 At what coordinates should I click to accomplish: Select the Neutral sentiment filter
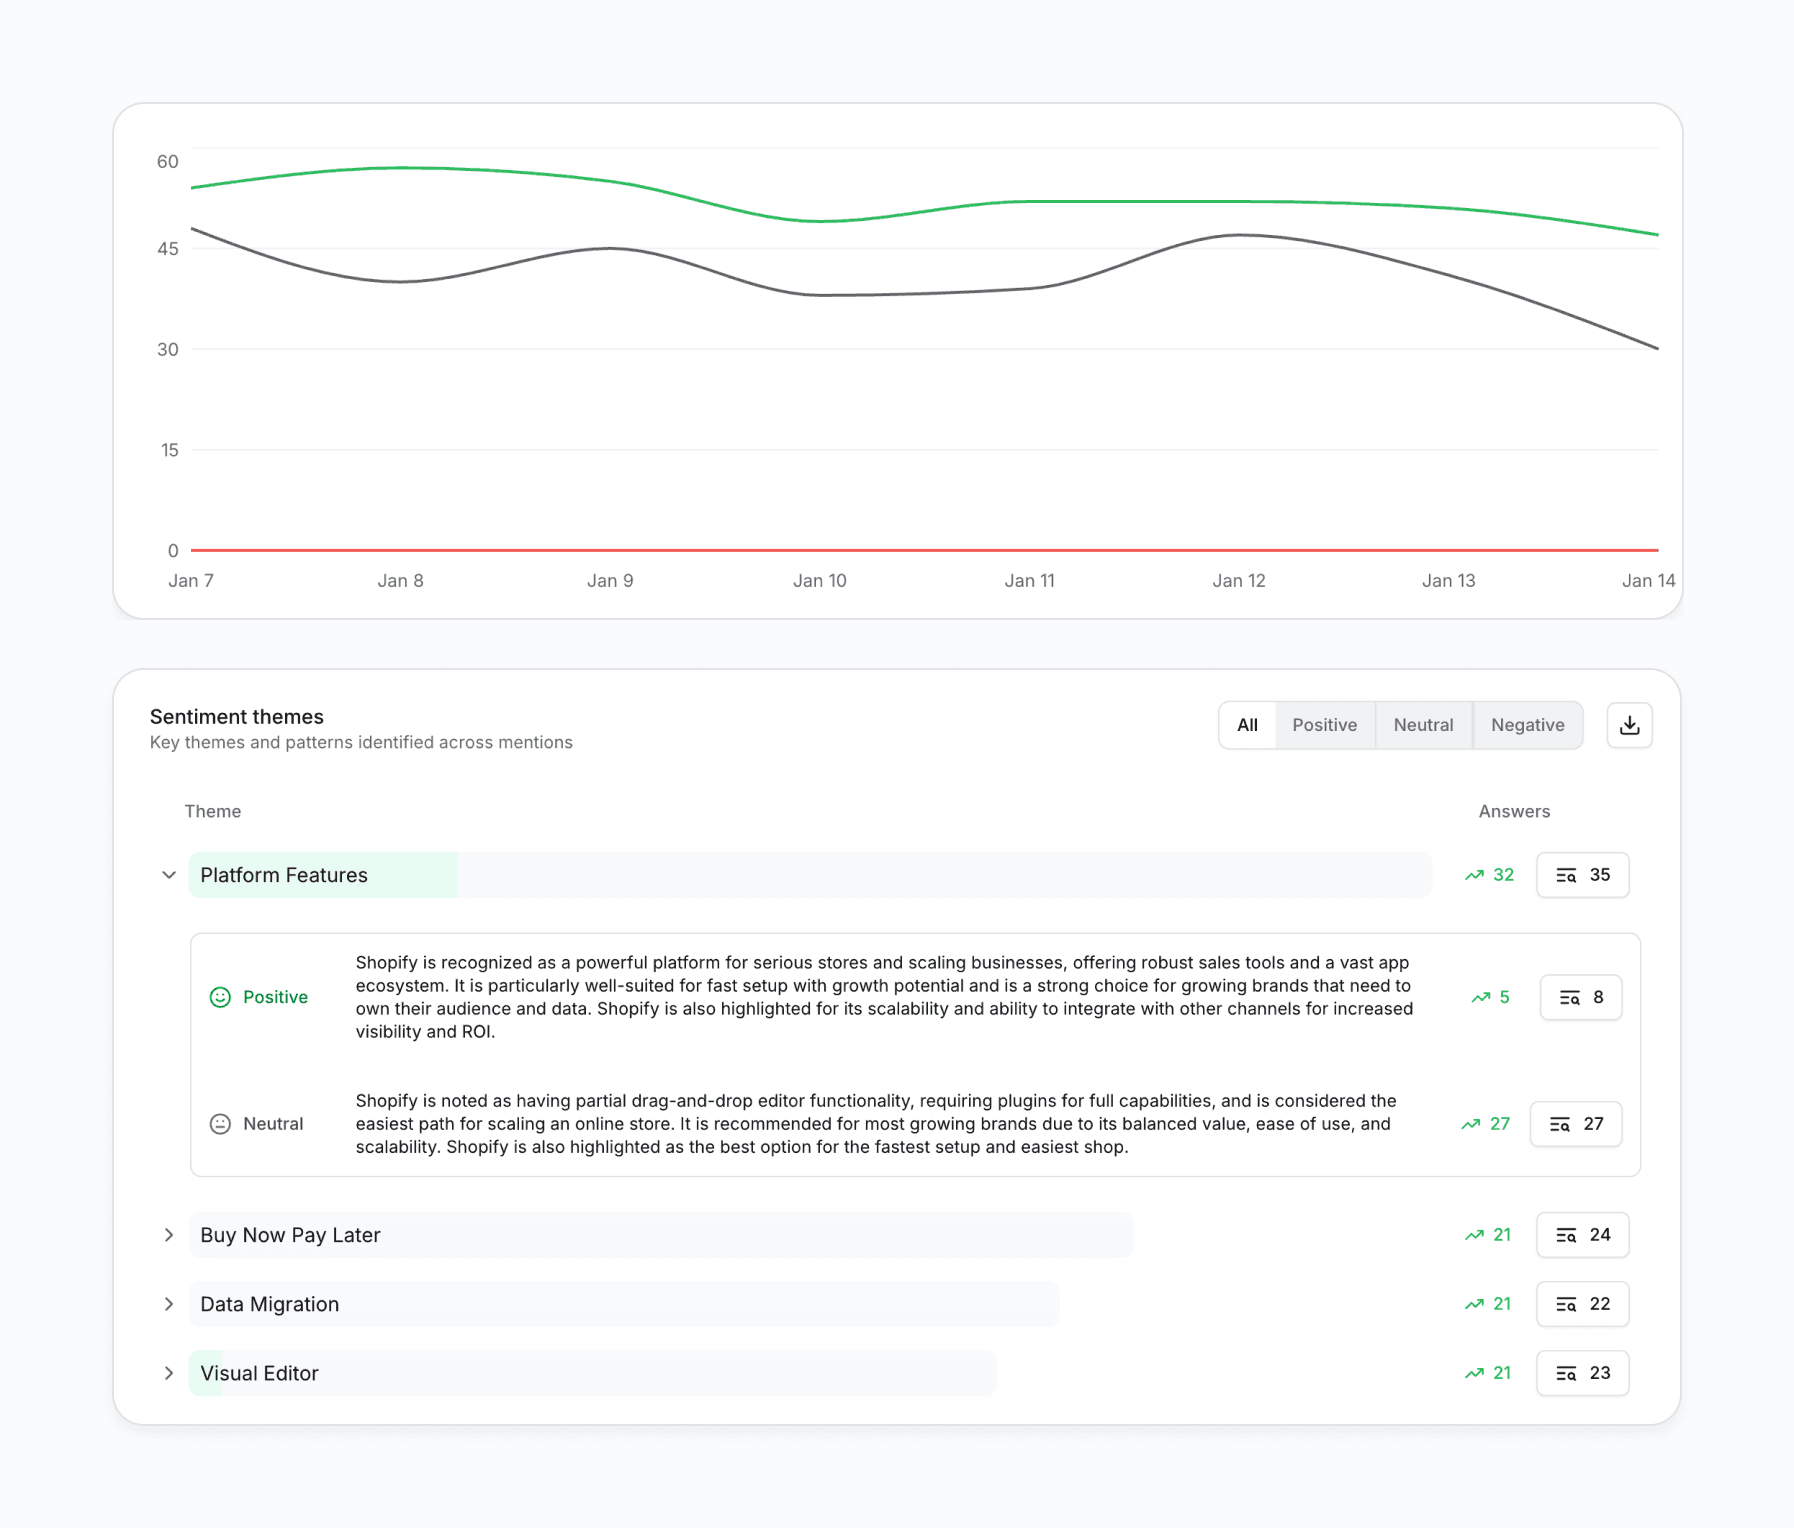pos(1424,725)
